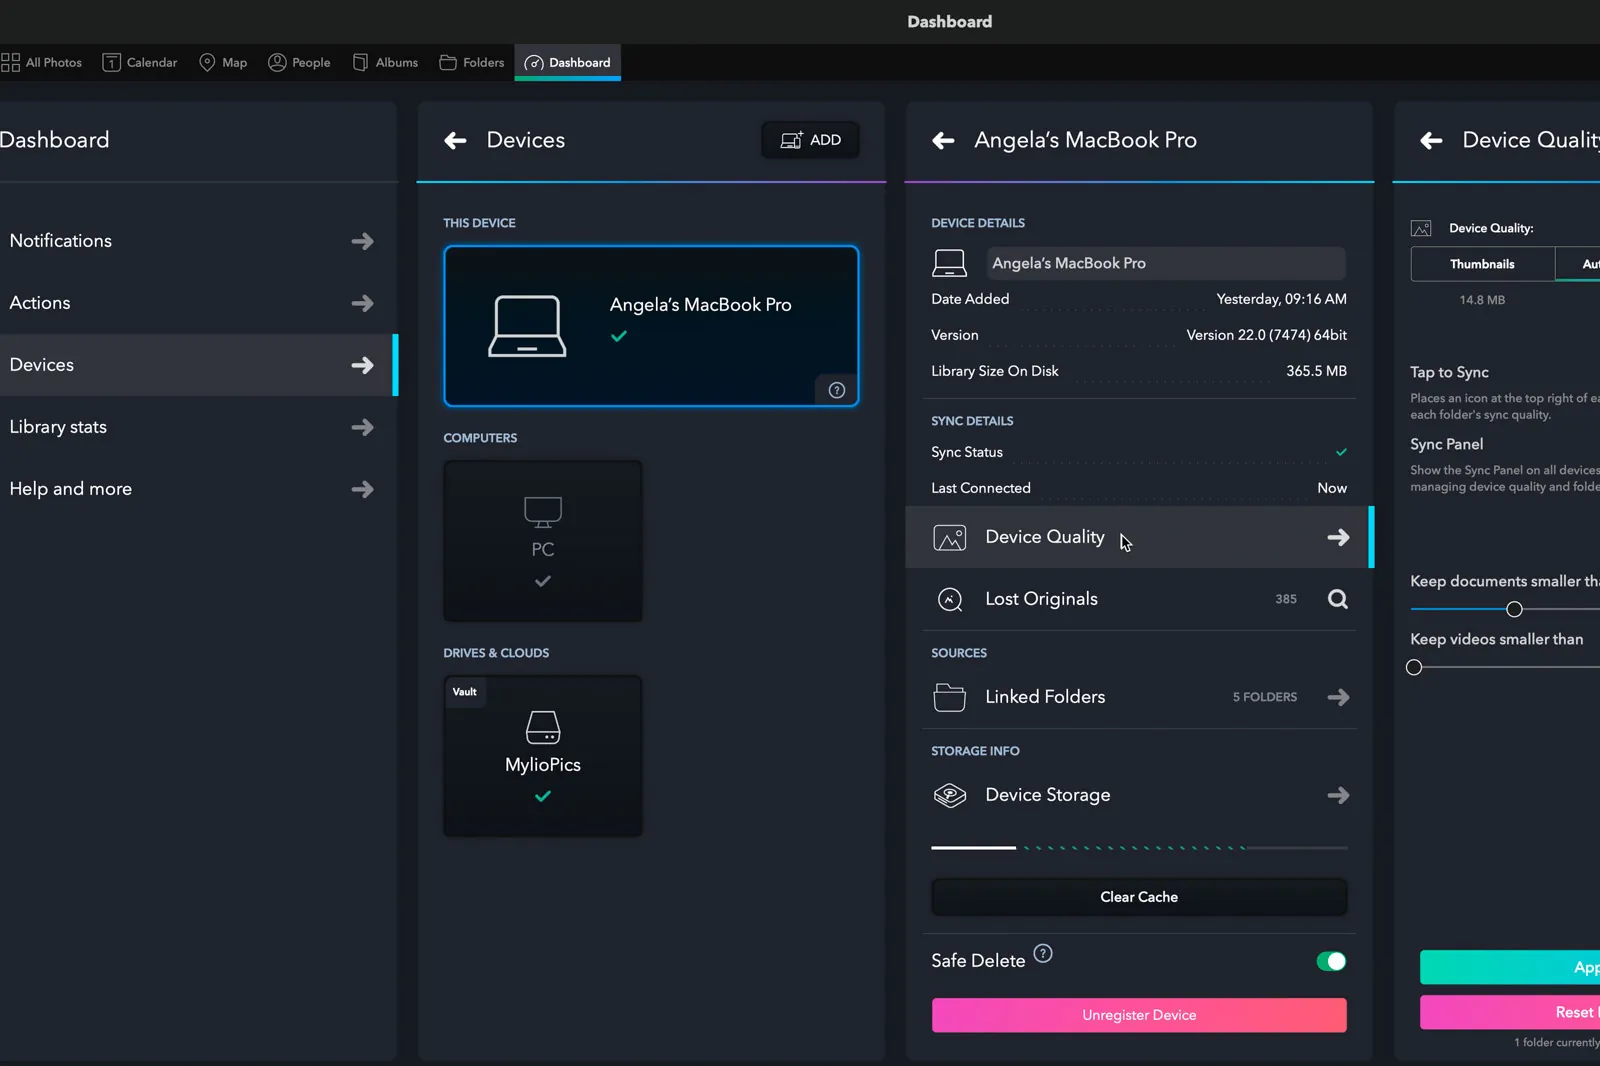Go to the People tab

click(x=299, y=62)
